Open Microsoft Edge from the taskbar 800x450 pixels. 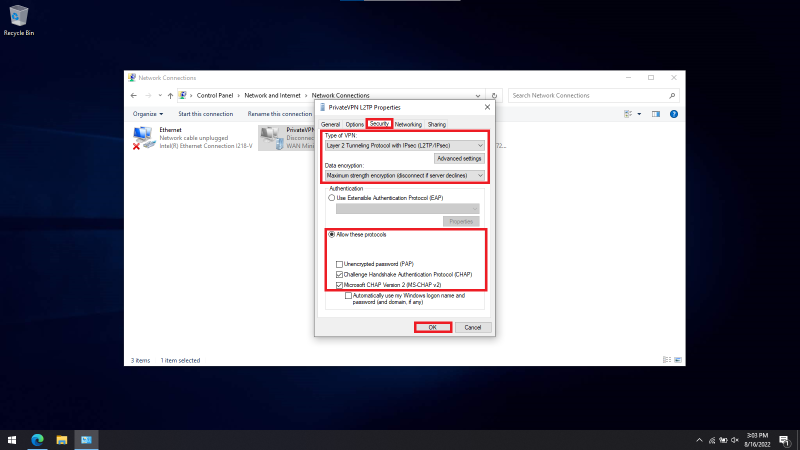(38, 440)
